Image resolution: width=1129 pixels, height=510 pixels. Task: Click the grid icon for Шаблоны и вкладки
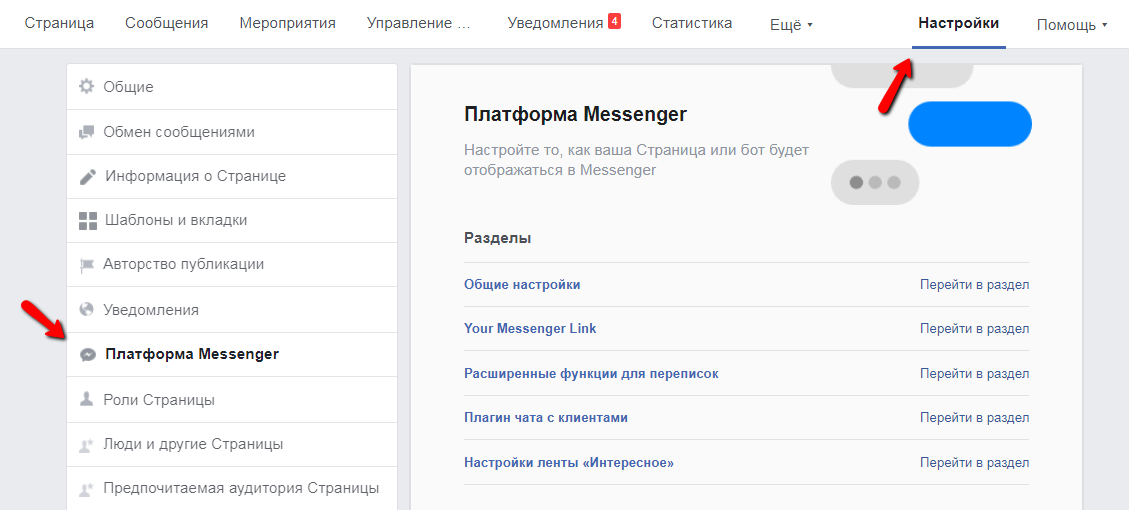pos(87,220)
